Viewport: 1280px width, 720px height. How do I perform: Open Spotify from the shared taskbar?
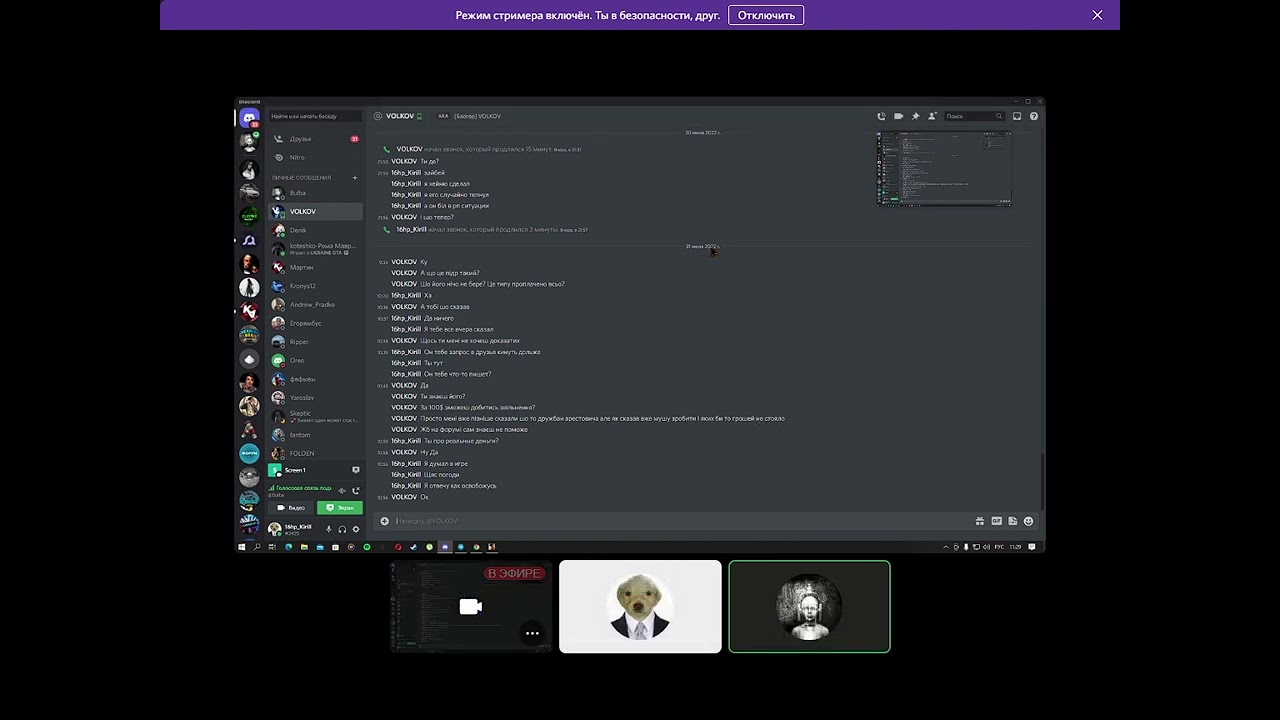367,547
